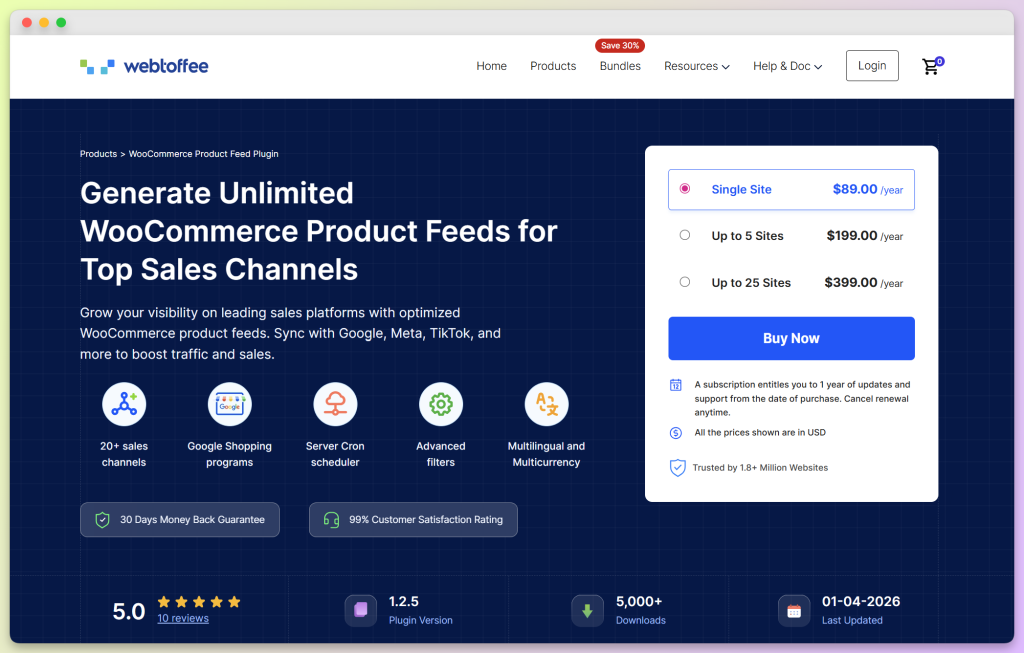Go to the Bundles menu item
Viewport: 1024px width, 653px height.
pyautogui.click(x=620, y=66)
